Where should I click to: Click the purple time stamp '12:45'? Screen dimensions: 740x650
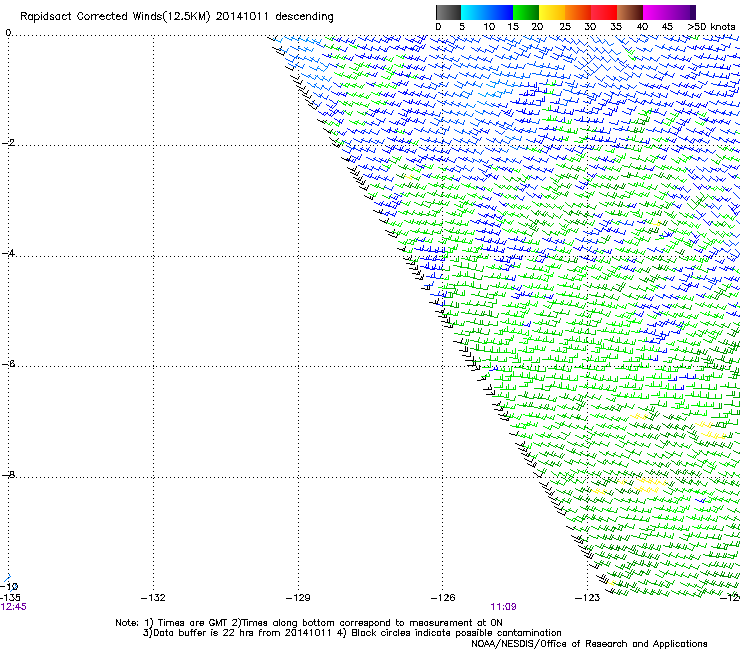tap(14, 607)
